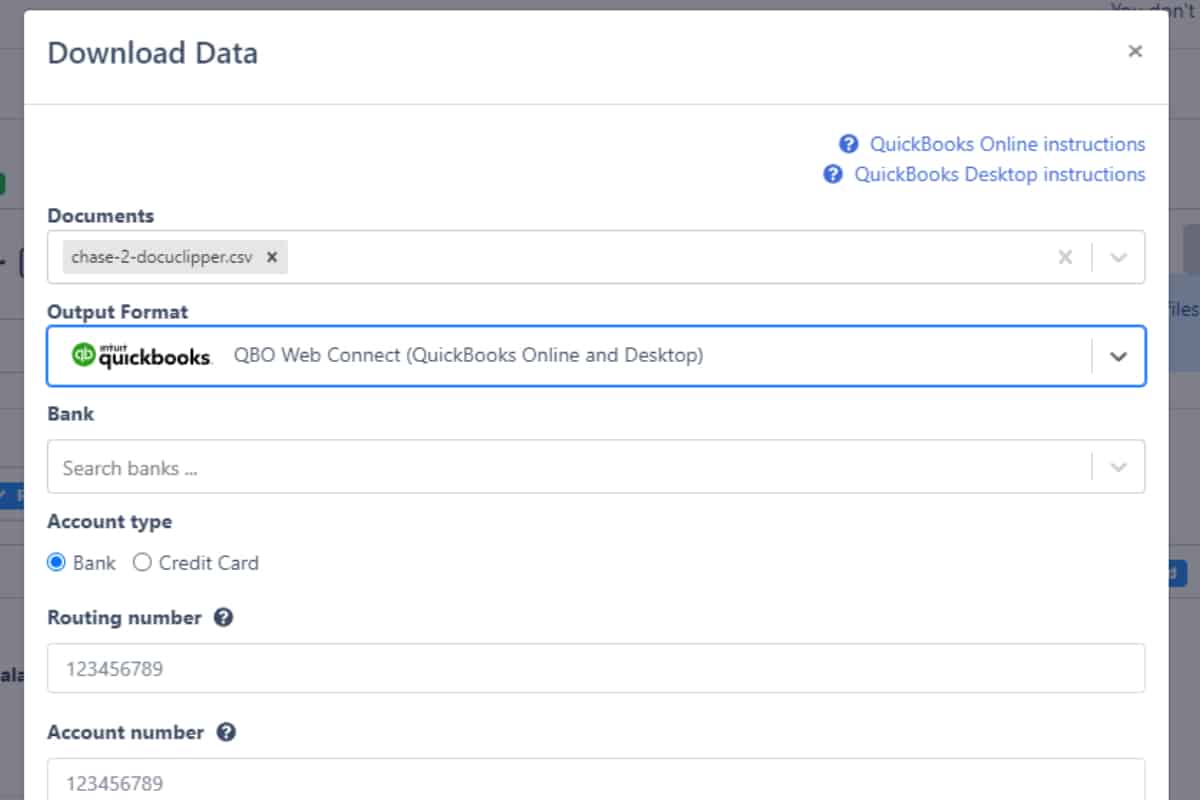Clear all selected documents

pos(1065,257)
